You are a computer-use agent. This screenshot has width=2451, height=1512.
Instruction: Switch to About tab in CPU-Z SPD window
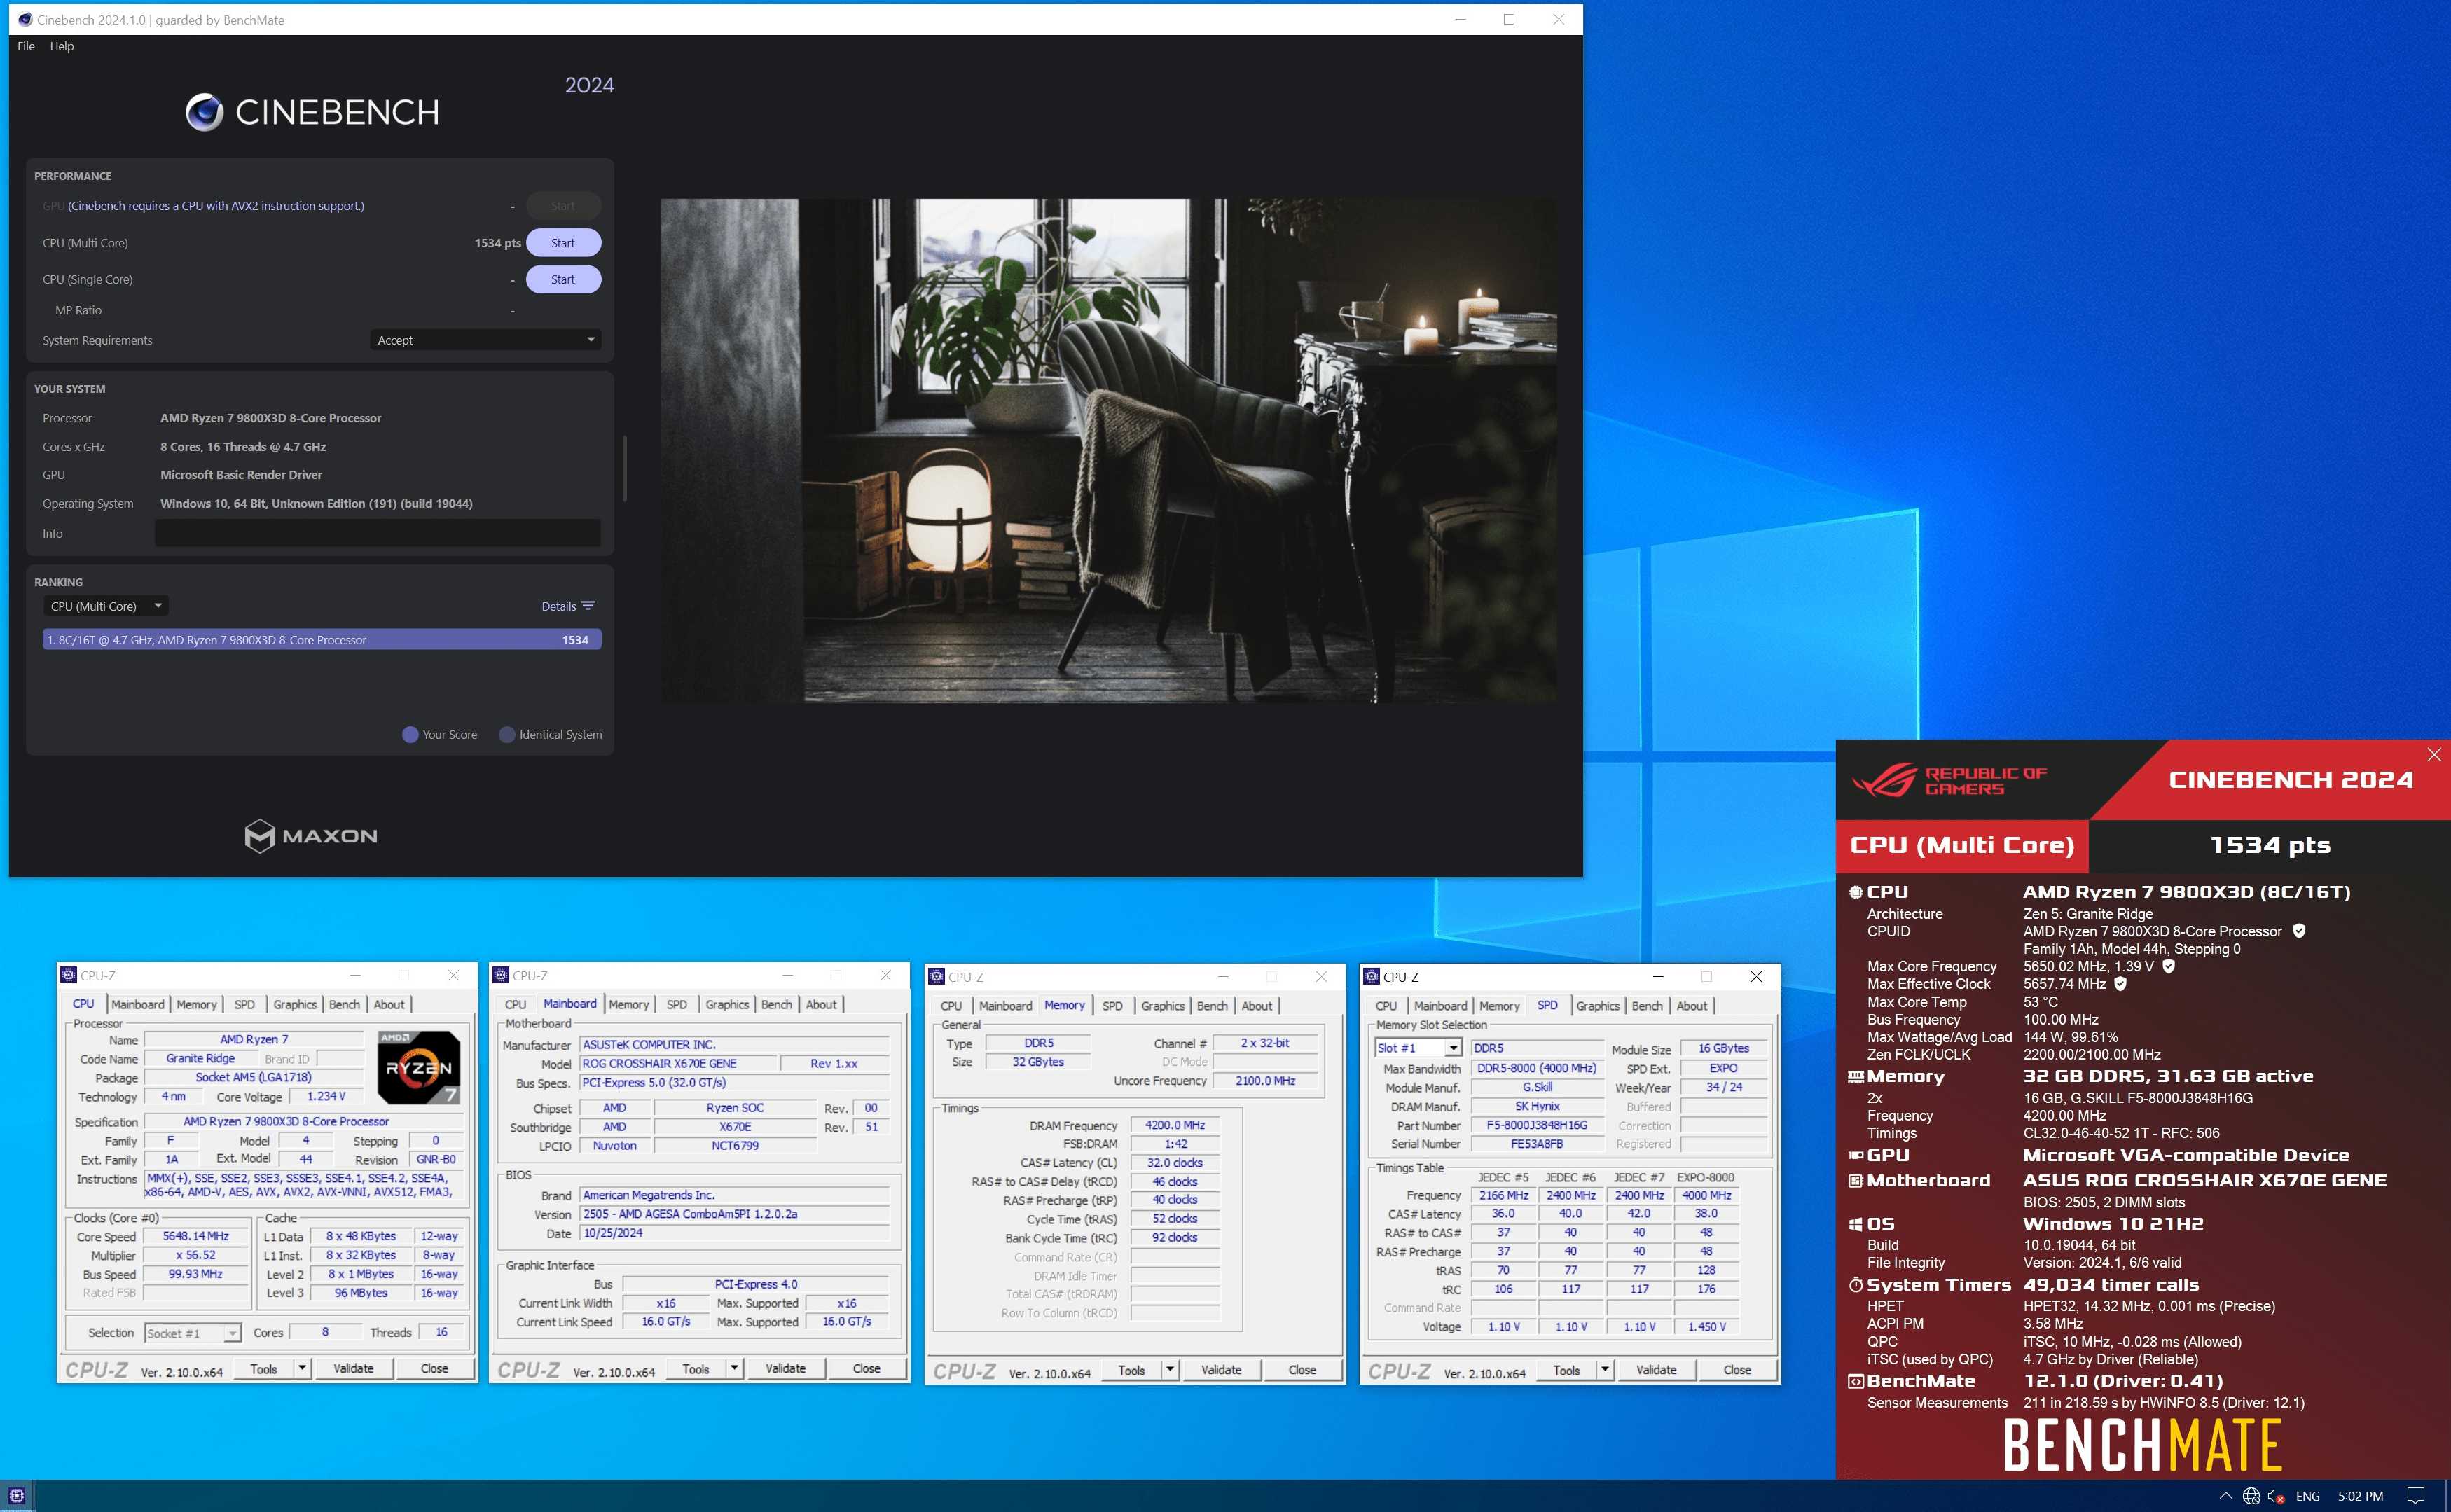point(1692,1006)
